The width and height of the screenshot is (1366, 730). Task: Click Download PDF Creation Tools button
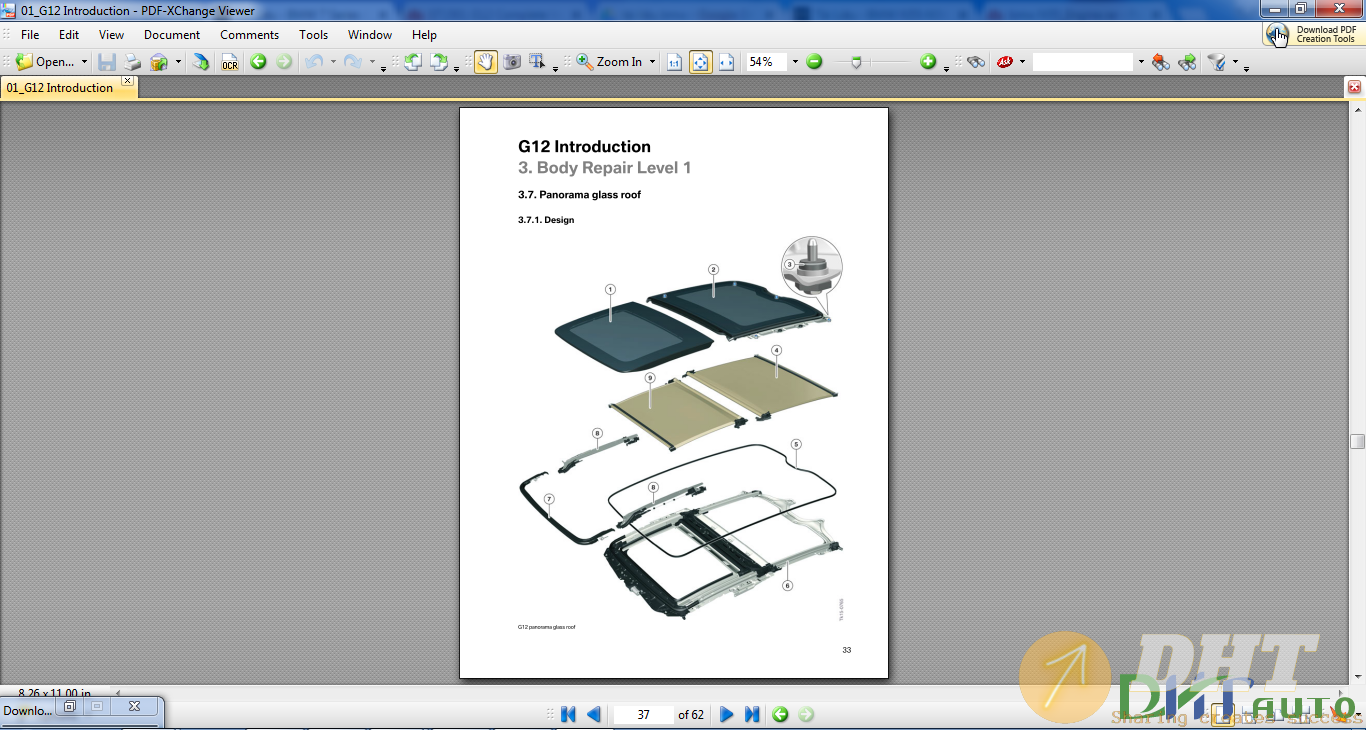[x=1313, y=34]
